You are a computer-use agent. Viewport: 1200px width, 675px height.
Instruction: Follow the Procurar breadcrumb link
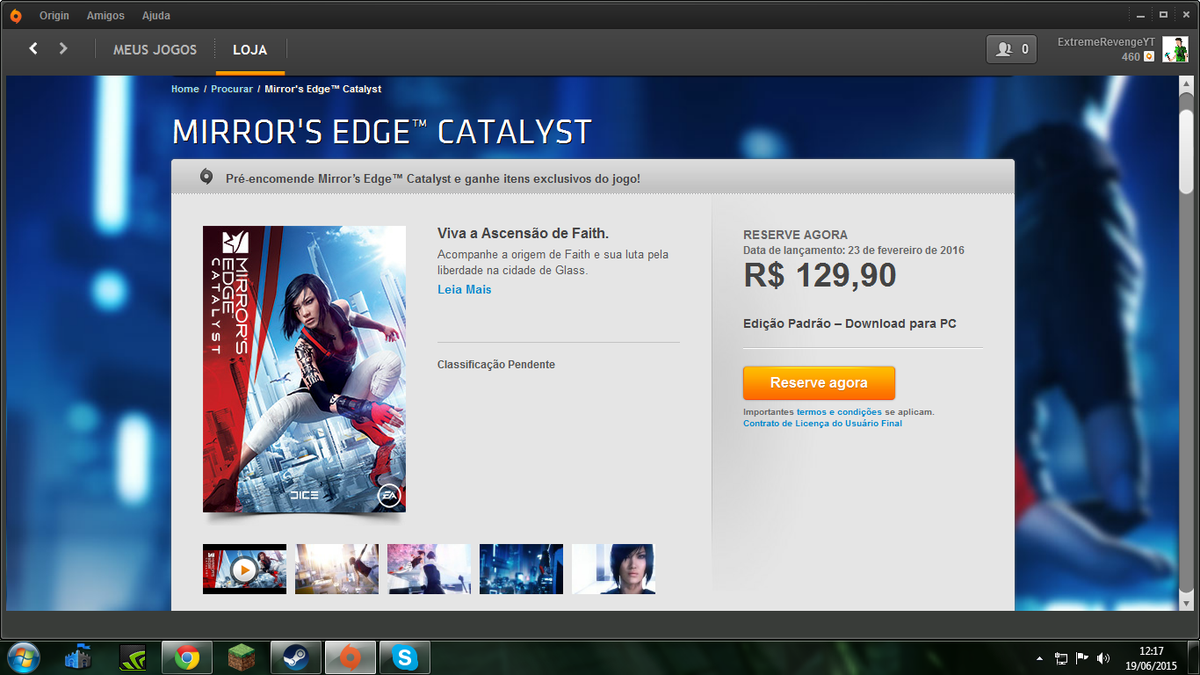[x=231, y=89]
